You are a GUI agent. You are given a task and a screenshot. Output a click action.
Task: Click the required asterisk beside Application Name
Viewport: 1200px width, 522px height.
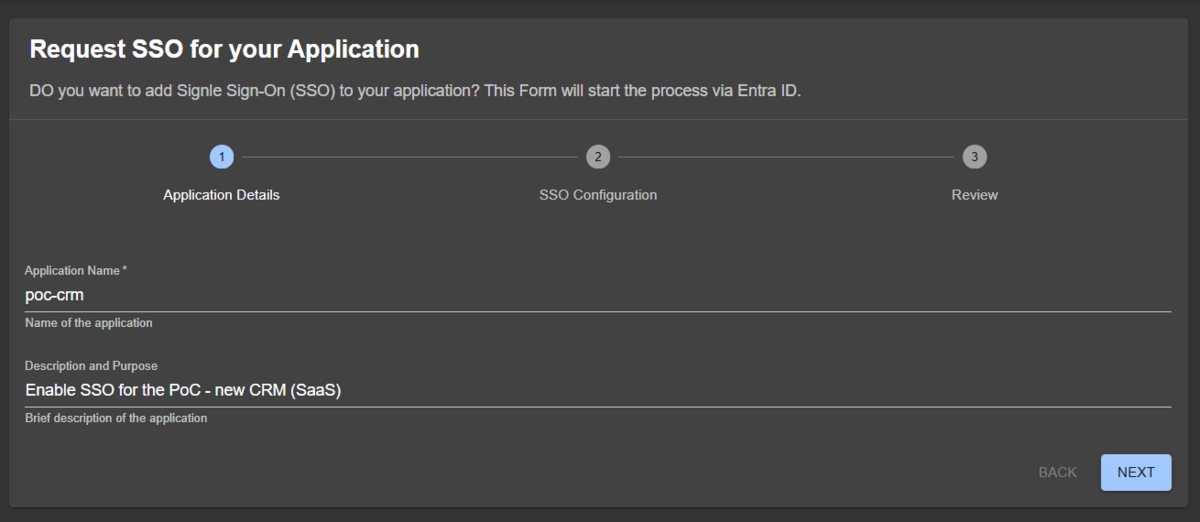coord(125,270)
